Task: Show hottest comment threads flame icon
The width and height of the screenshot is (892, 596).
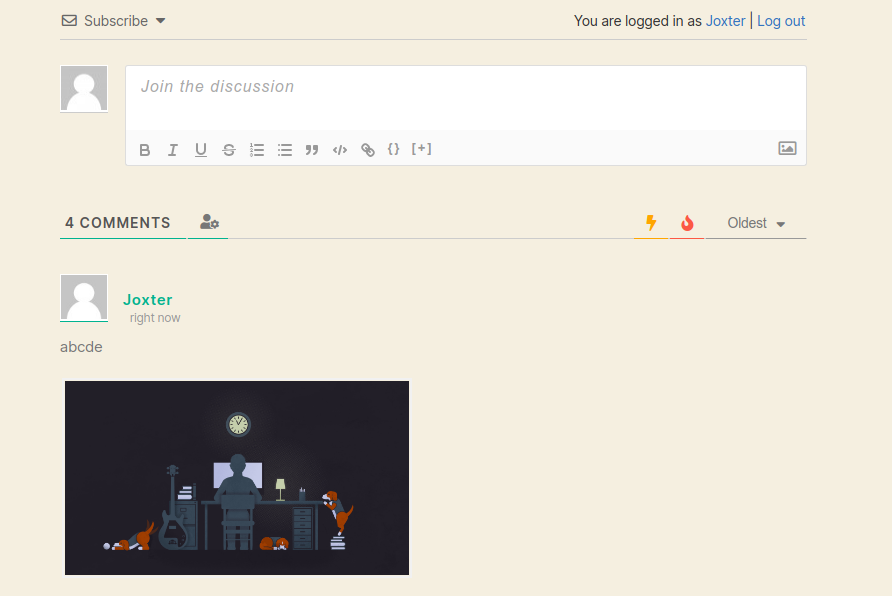Action: click(x=687, y=223)
